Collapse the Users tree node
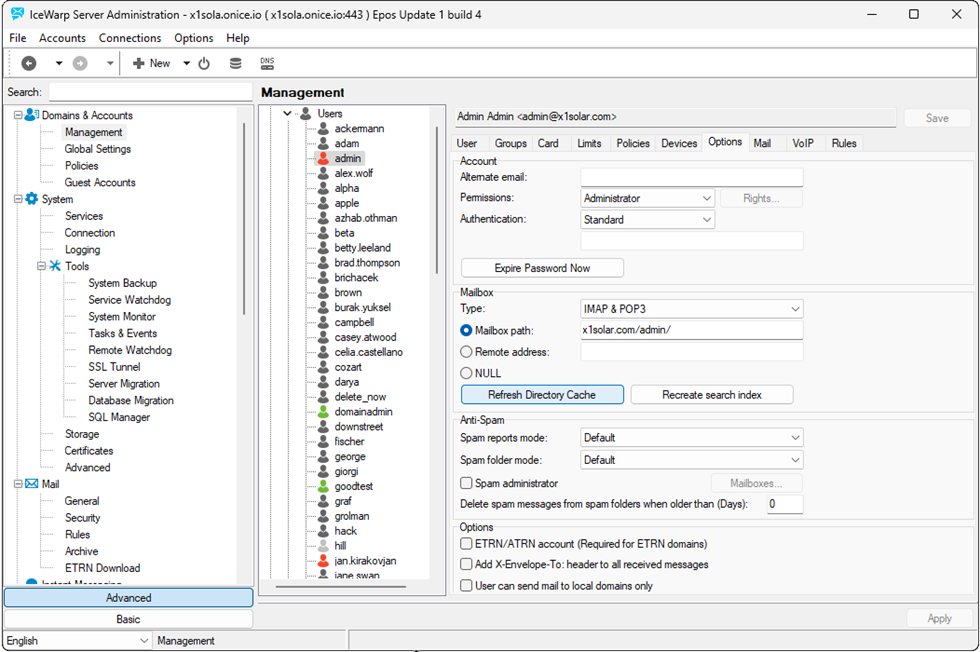 (x=288, y=114)
